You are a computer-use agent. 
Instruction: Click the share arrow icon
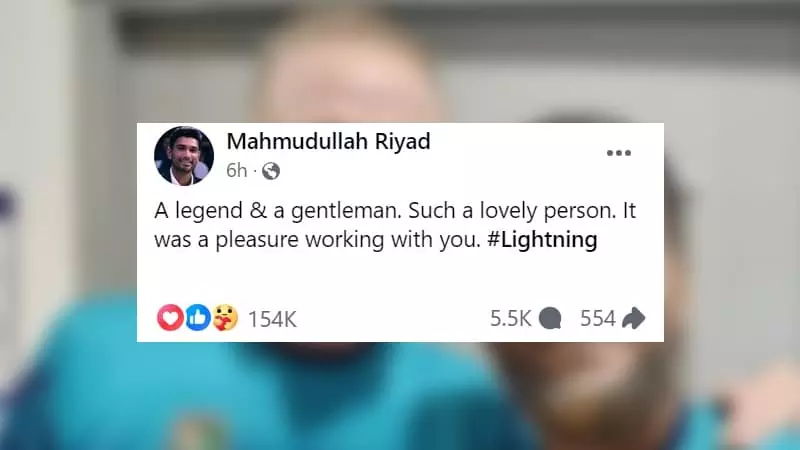pos(634,318)
